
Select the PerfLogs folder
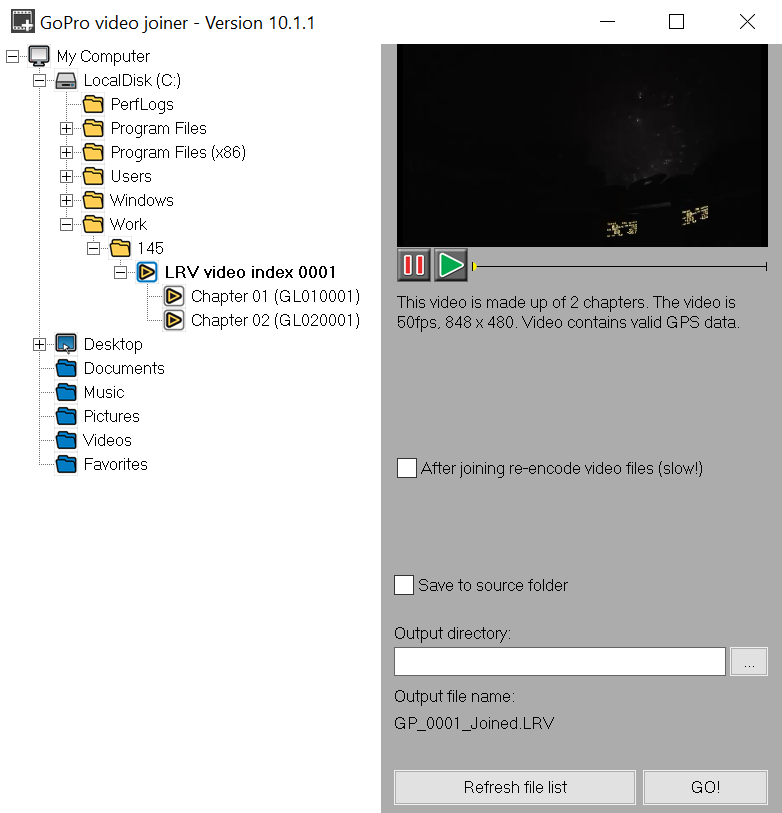(x=141, y=104)
